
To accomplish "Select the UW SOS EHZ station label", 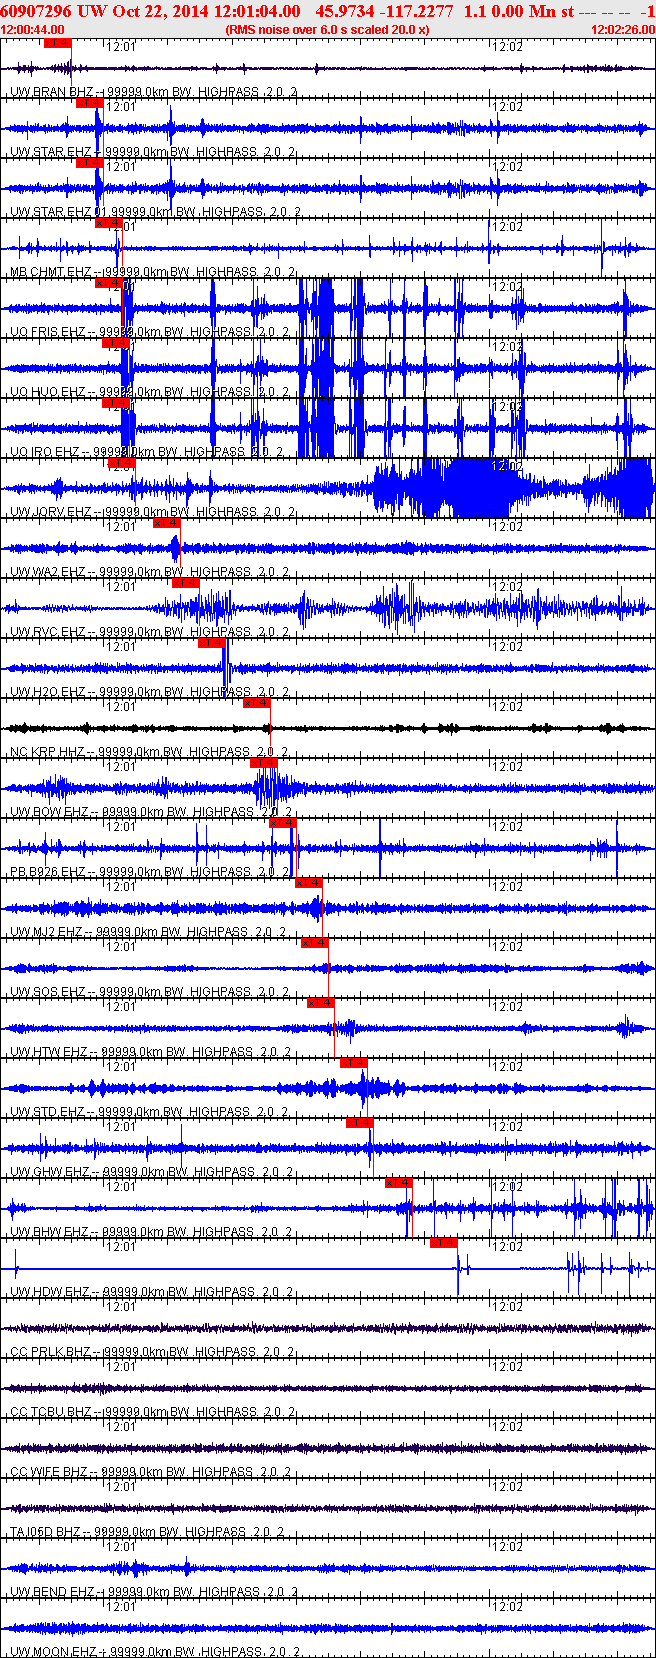I will (150, 992).
